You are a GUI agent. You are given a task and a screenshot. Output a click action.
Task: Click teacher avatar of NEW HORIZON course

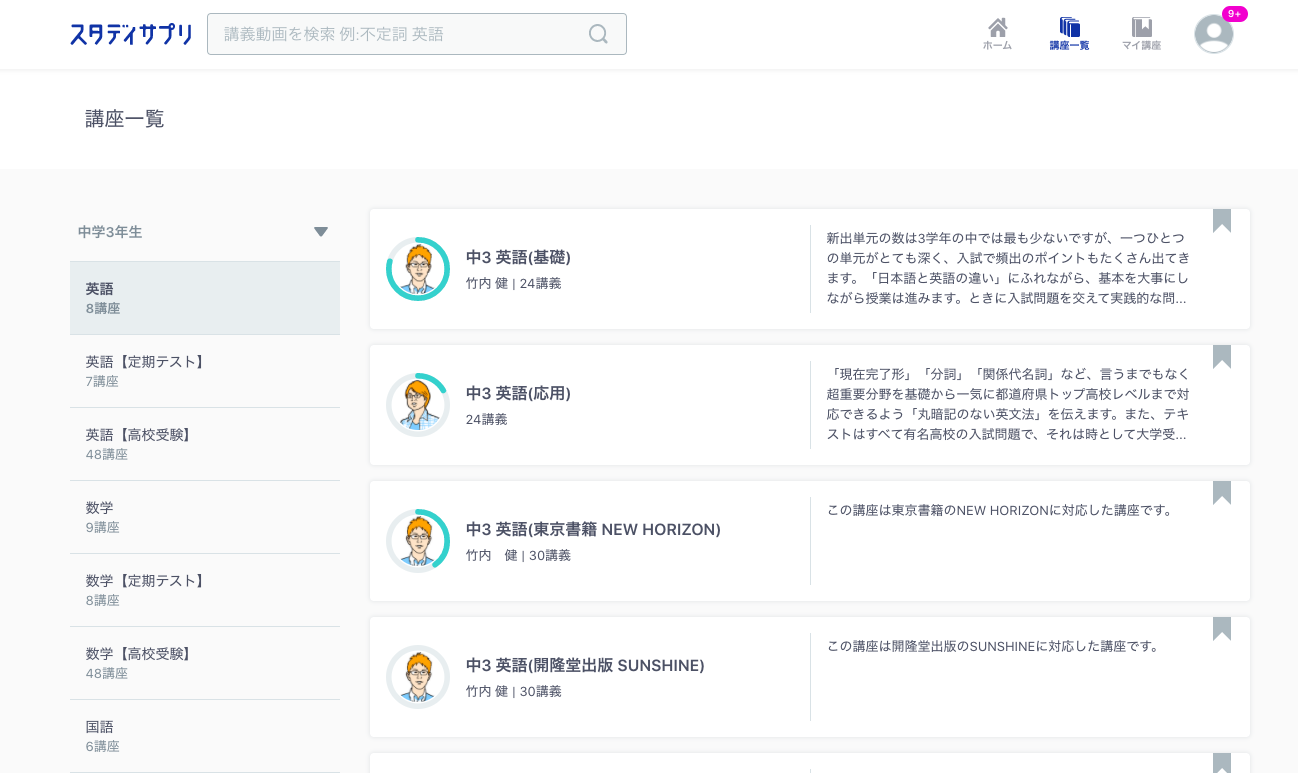click(x=418, y=541)
